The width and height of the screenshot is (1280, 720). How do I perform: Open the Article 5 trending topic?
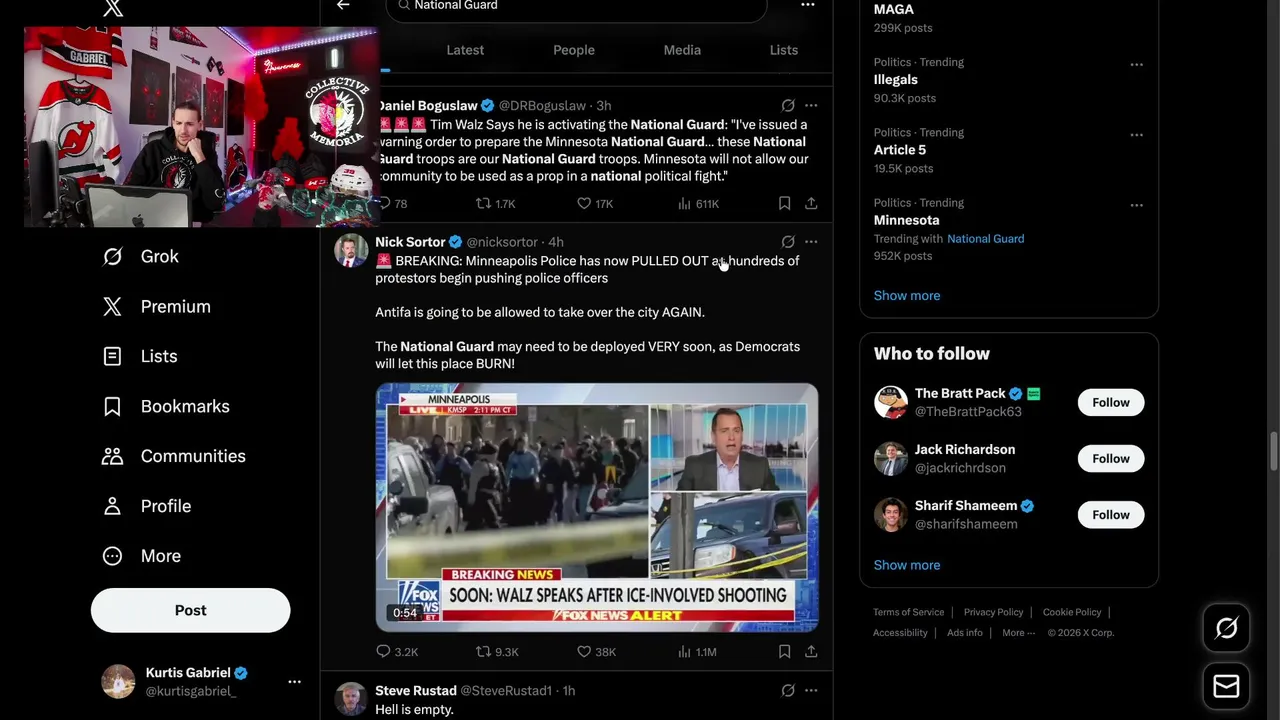[900, 150]
